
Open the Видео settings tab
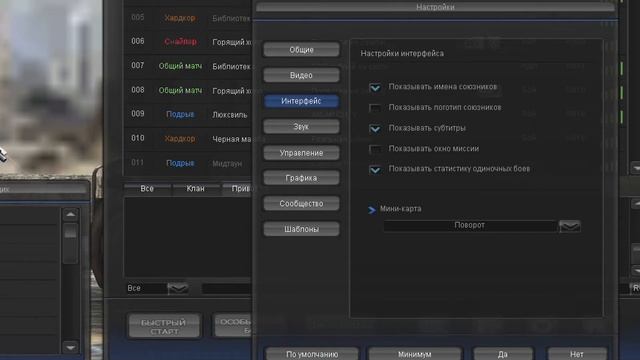pyautogui.click(x=301, y=76)
